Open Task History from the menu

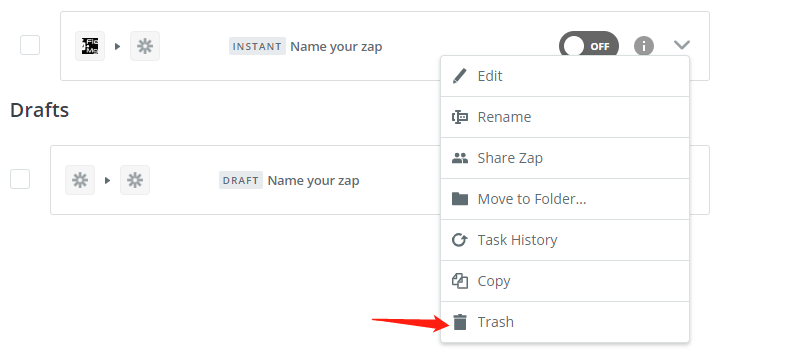(564, 240)
